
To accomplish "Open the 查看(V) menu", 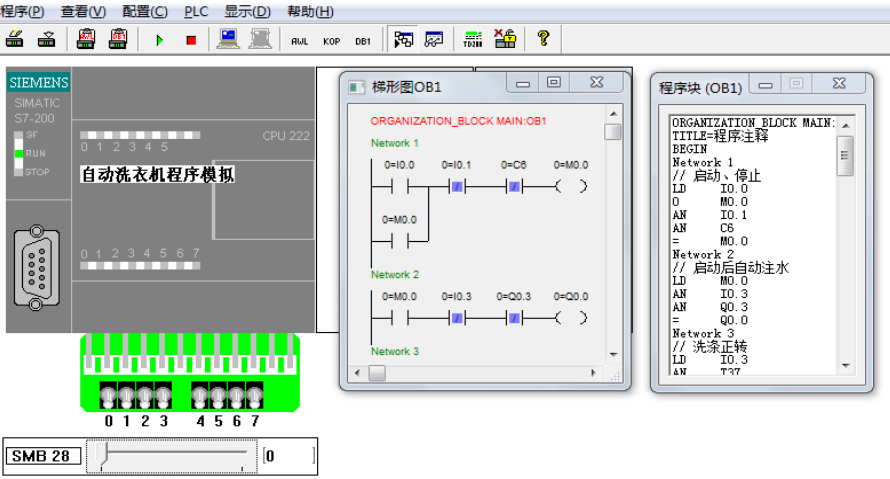I will 83,11.
